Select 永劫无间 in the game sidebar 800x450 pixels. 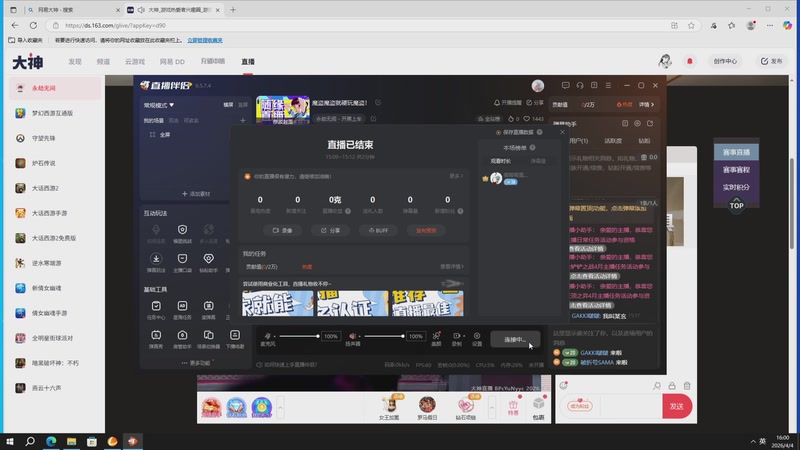tap(55, 88)
